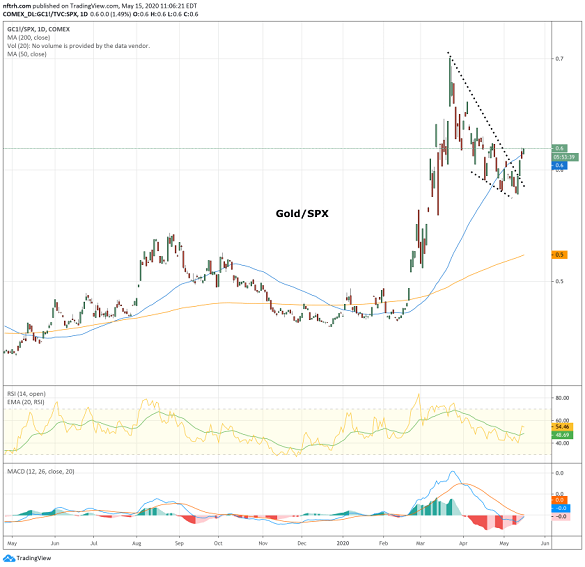This screenshot has width=585, height=567.
Task: Select the blue 0.6 MA price tag
Action: (559, 165)
